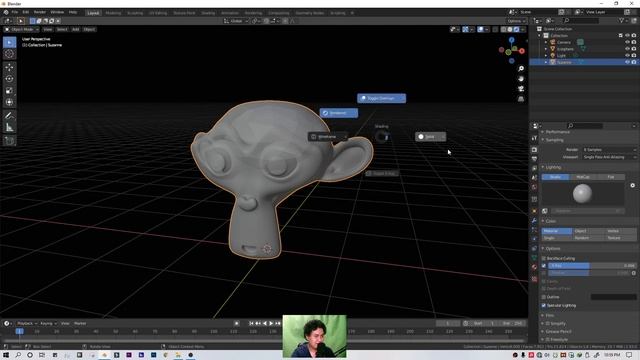Open the Scene properties tab icon
This screenshot has width=640, height=360.
tap(534, 178)
